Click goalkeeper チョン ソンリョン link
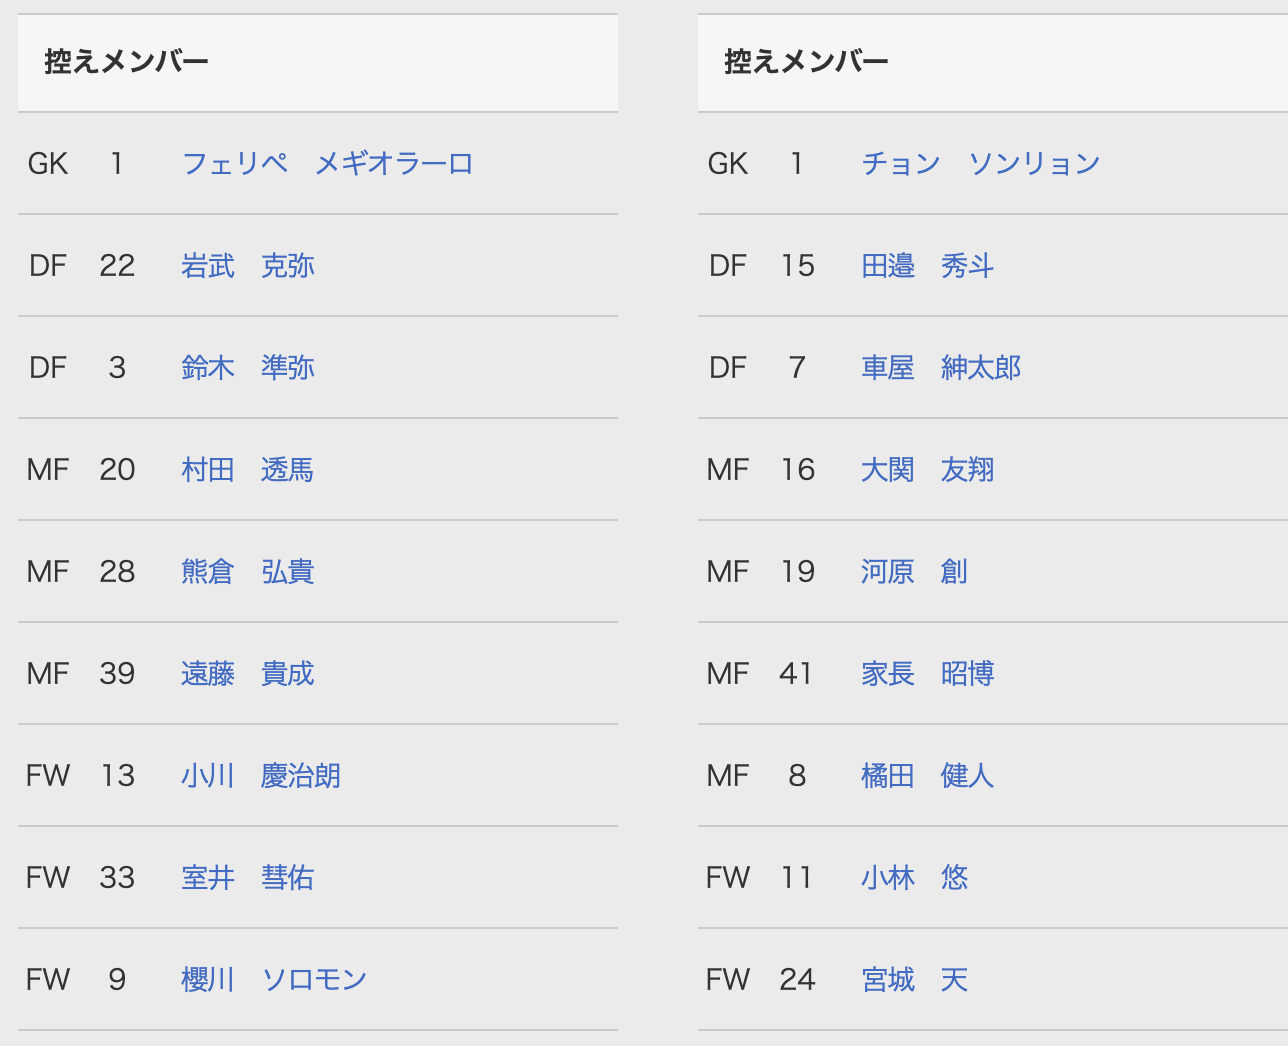Image resolution: width=1288 pixels, height=1046 pixels. pos(980,163)
